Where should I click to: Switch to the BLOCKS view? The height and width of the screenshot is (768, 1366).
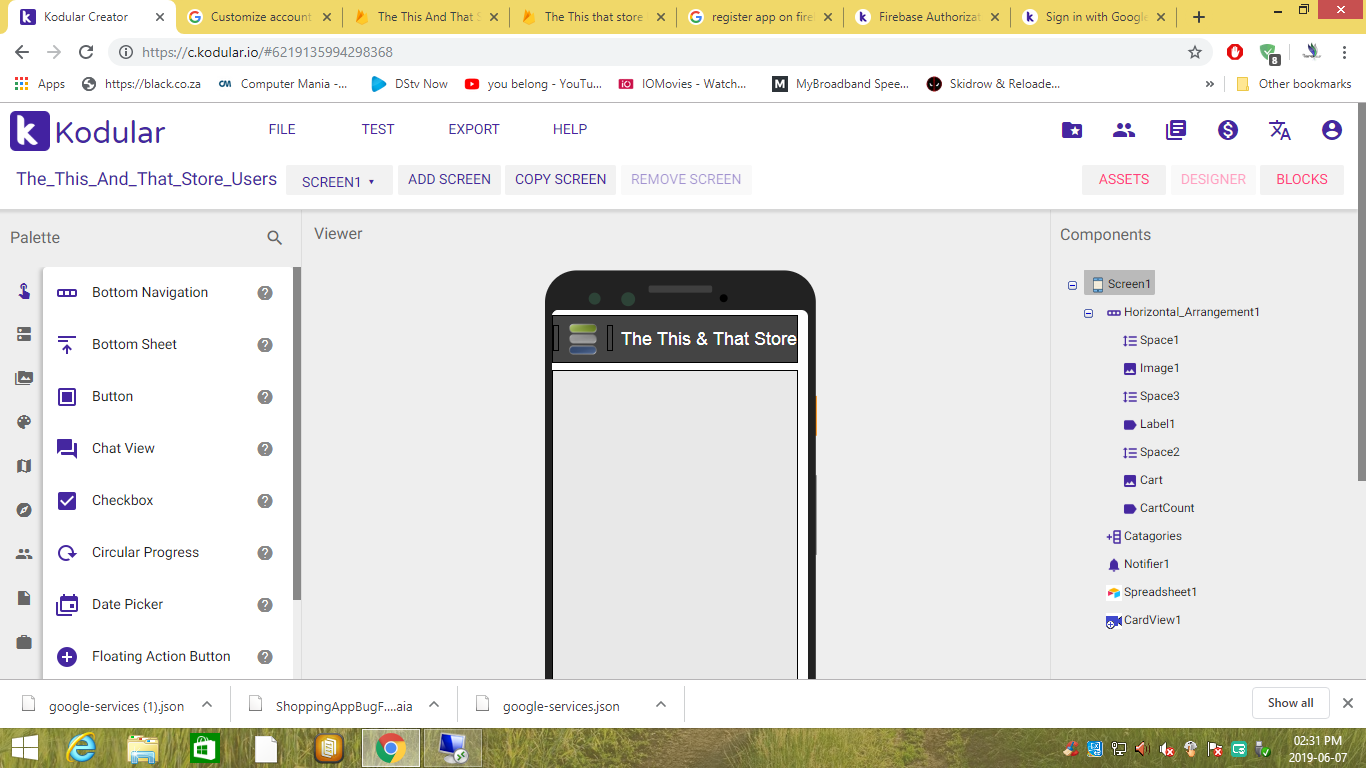coord(1301,180)
